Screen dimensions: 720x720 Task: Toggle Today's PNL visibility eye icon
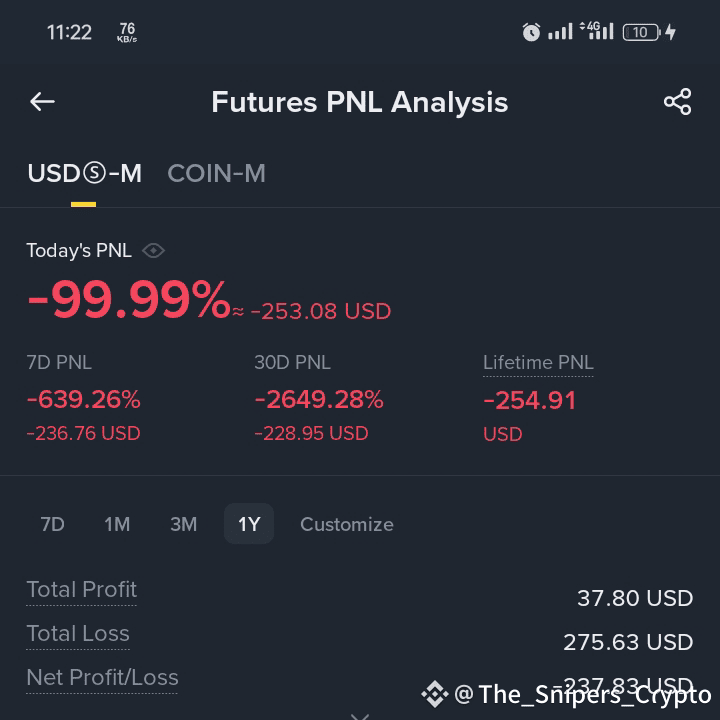click(x=153, y=251)
